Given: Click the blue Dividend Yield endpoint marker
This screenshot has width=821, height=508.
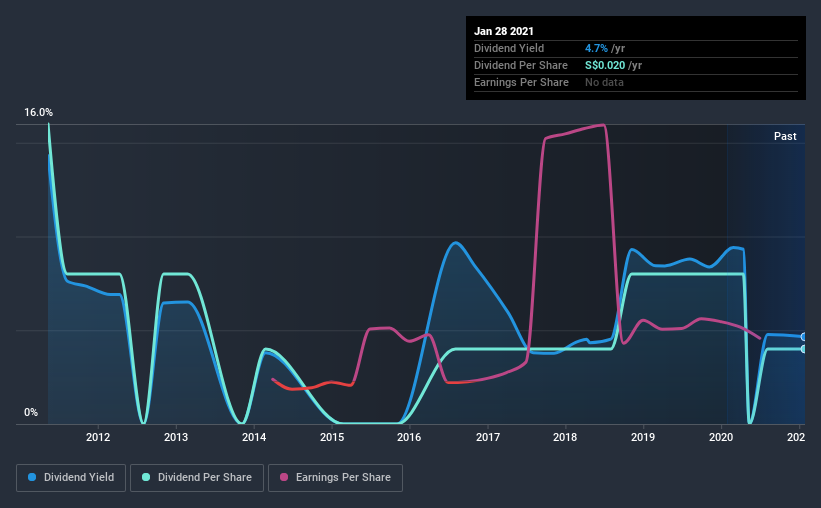Looking at the screenshot, I should coord(803,337).
